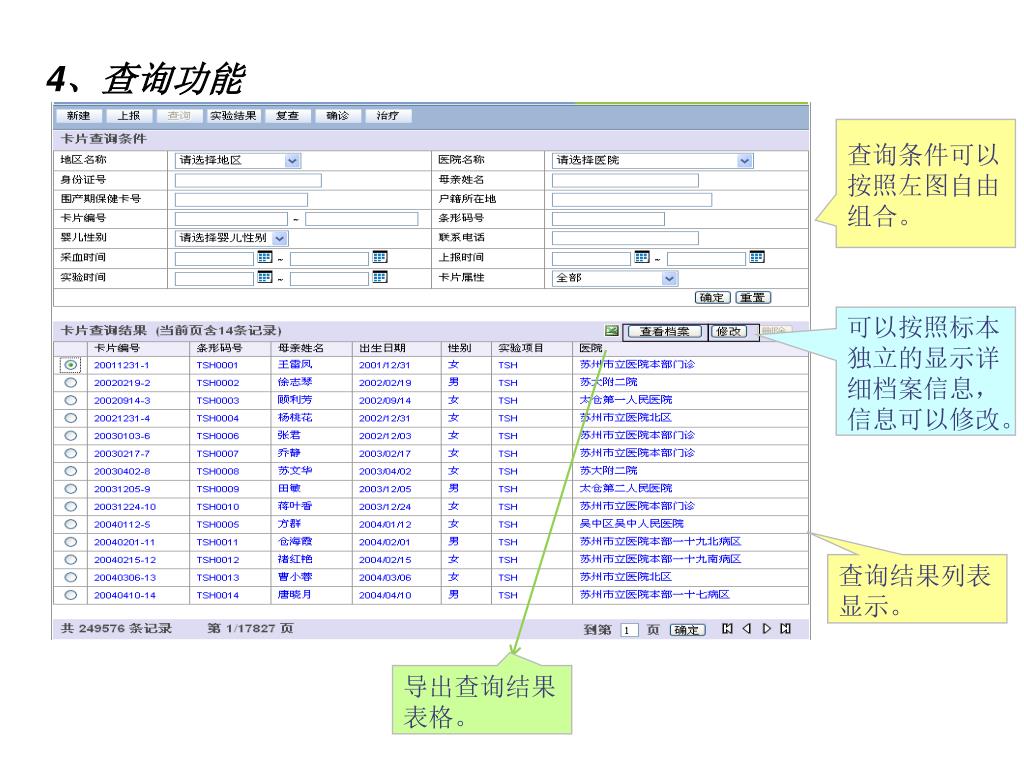Screen dimensions: 1024x768
Task: Jump to the last results page
Action: 786,629
